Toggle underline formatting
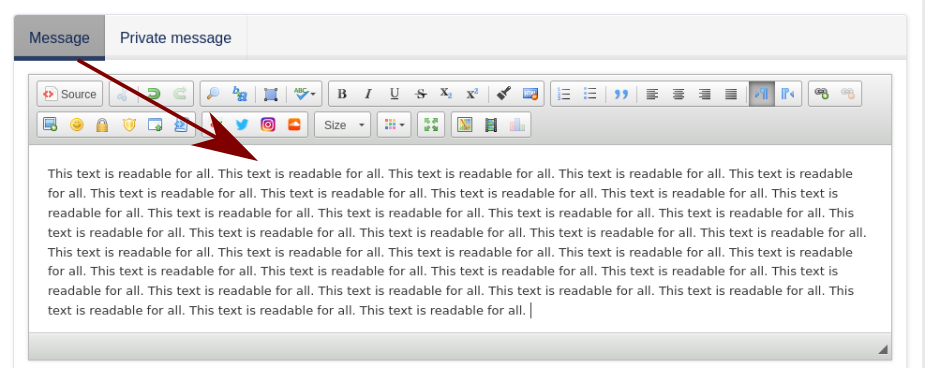 tap(395, 94)
